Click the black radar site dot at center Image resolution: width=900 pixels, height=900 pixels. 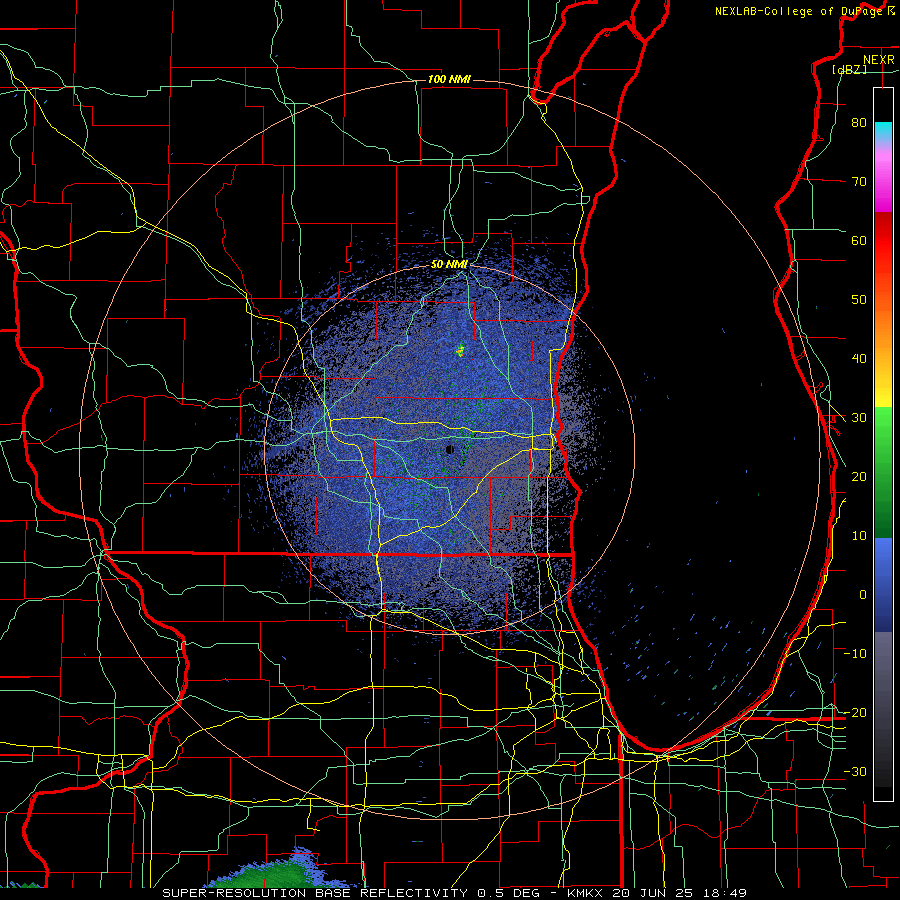450,449
